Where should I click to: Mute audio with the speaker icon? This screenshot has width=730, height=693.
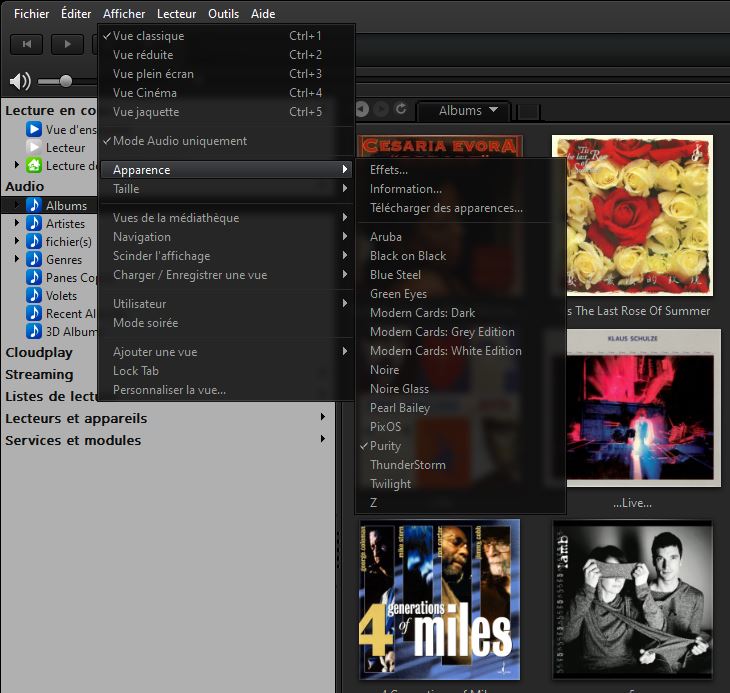click(x=19, y=81)
